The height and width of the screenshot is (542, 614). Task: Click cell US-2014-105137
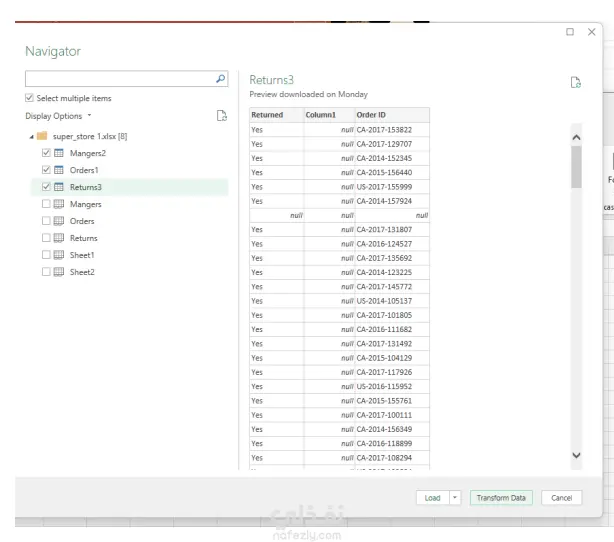pos(392,301)
